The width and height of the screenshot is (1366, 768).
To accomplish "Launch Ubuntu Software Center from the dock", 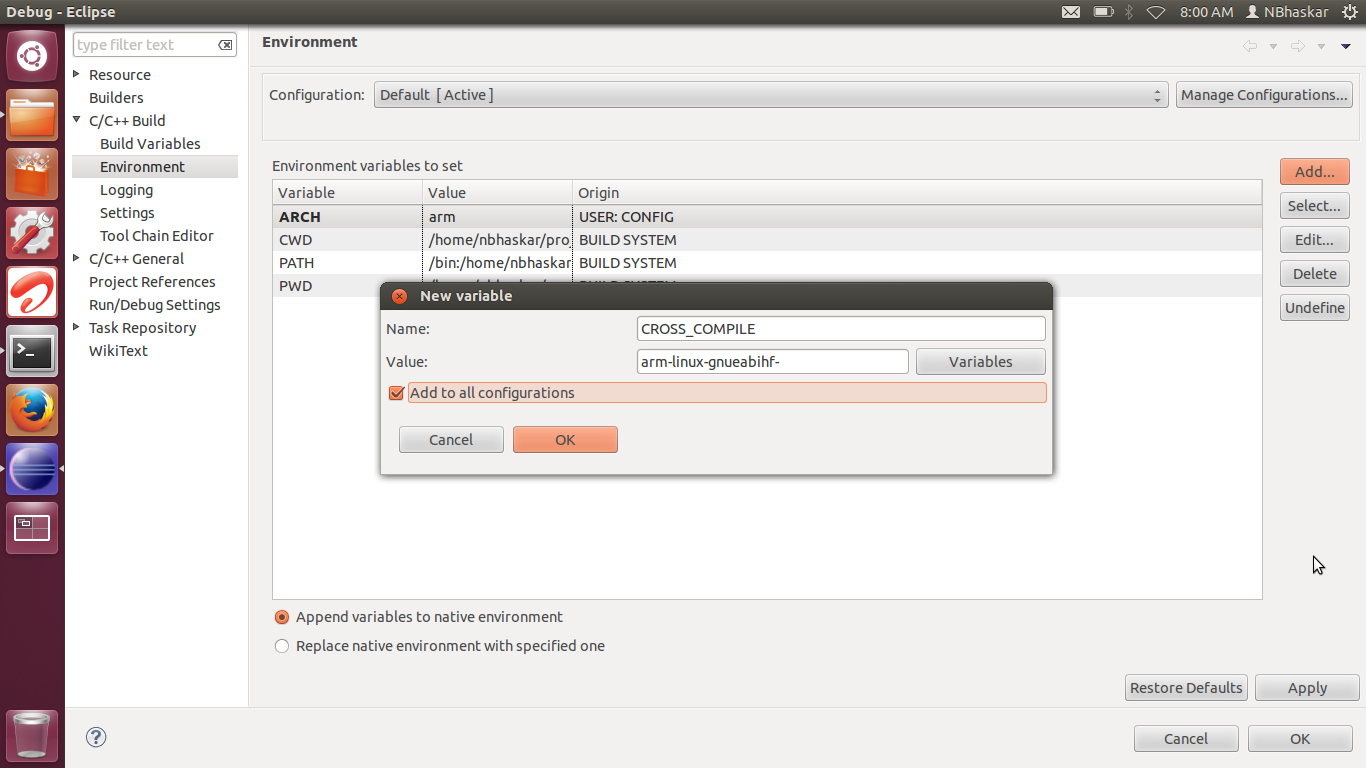I will (32, 174).
